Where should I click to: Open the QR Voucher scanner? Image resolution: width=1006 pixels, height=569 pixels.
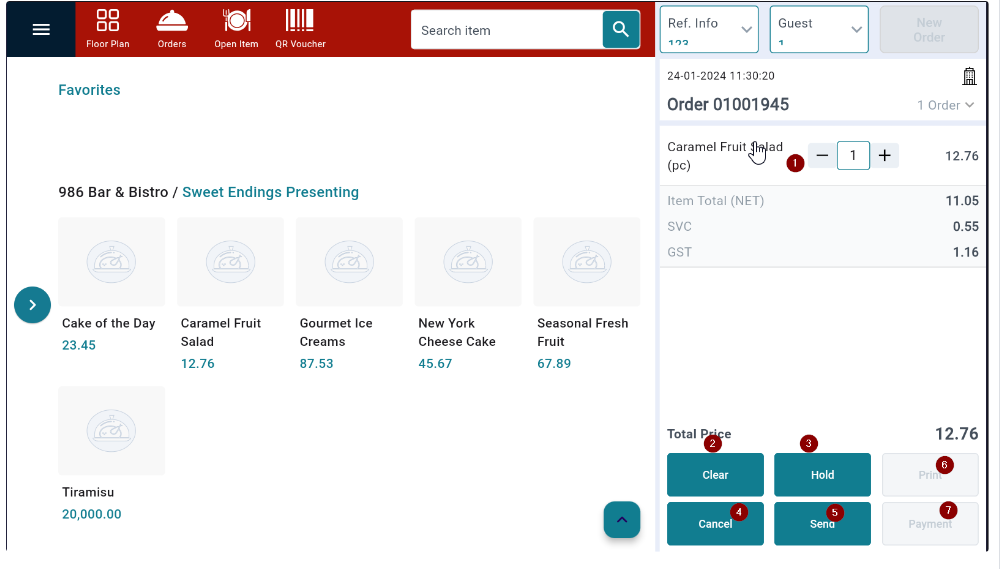click(x=300, y=30)
